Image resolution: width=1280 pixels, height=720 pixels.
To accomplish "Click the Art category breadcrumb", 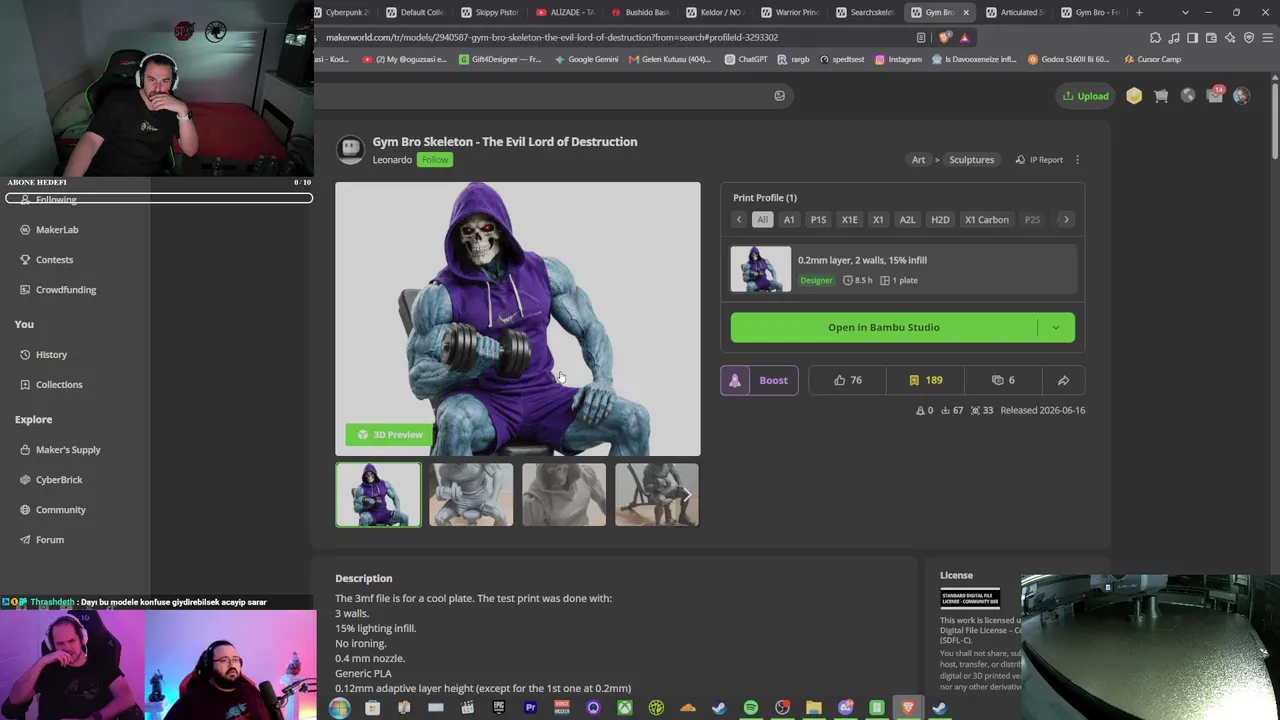I will coord(918,160).
